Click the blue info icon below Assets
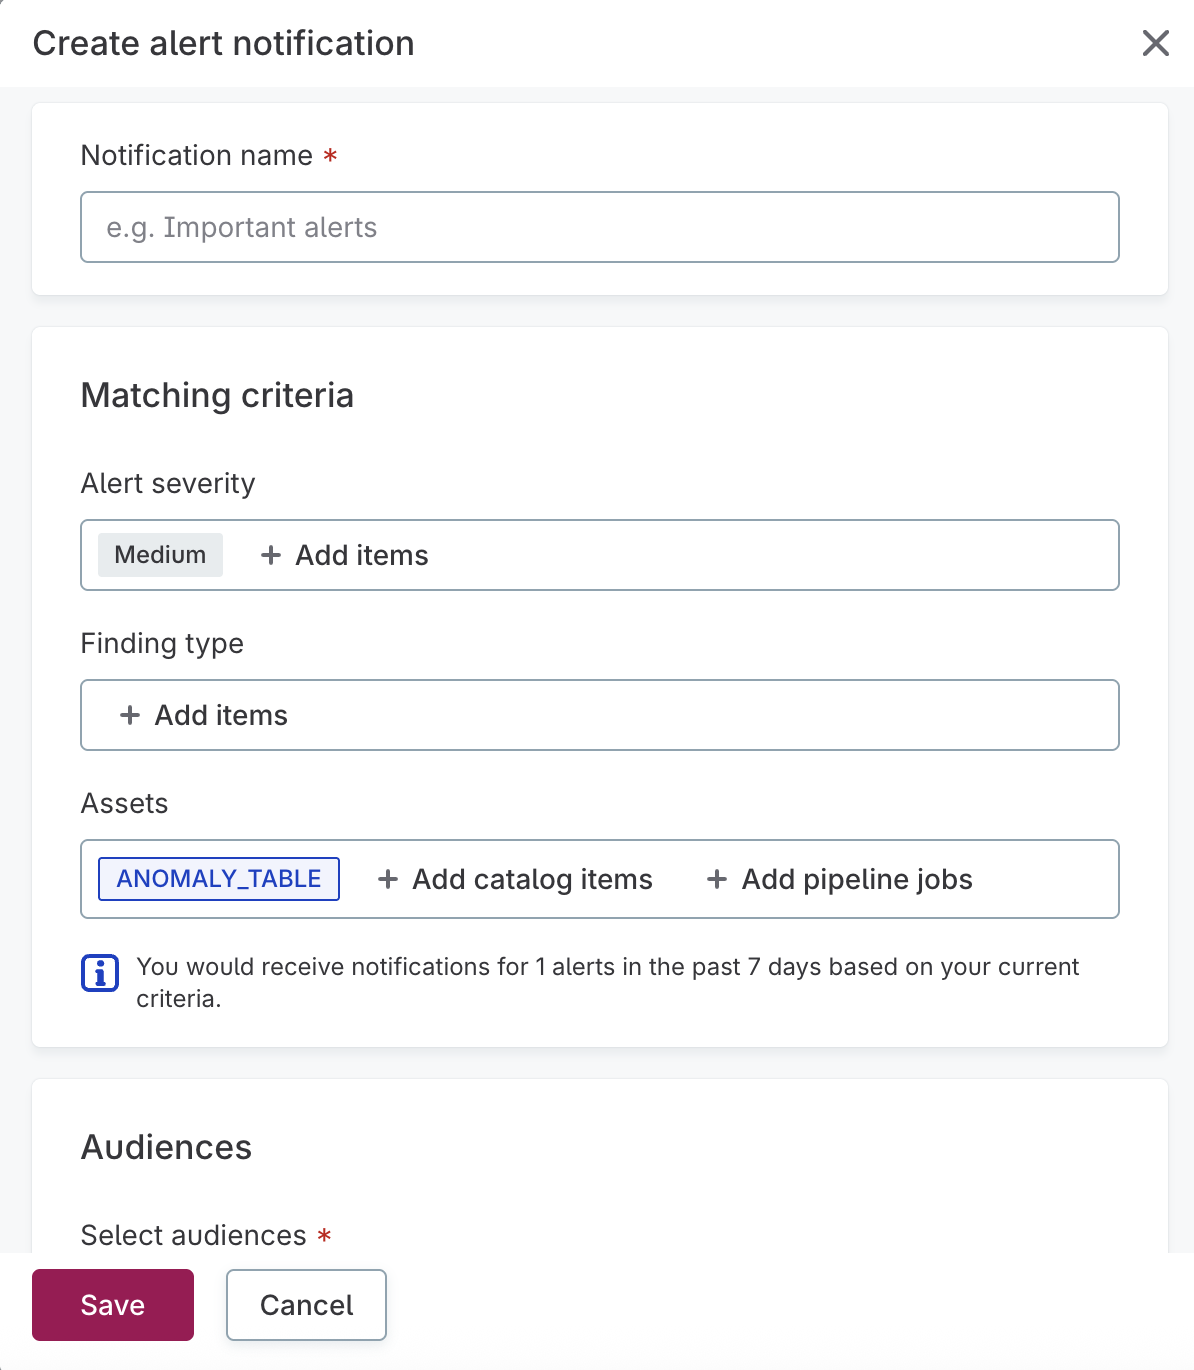Viewport: 1194px width, 1370px height. click(99, 973)
